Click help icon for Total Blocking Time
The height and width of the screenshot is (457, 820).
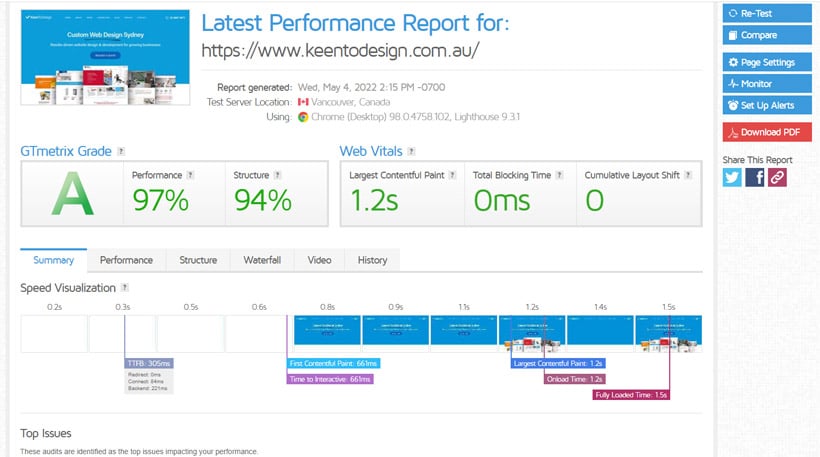point(560,175)
